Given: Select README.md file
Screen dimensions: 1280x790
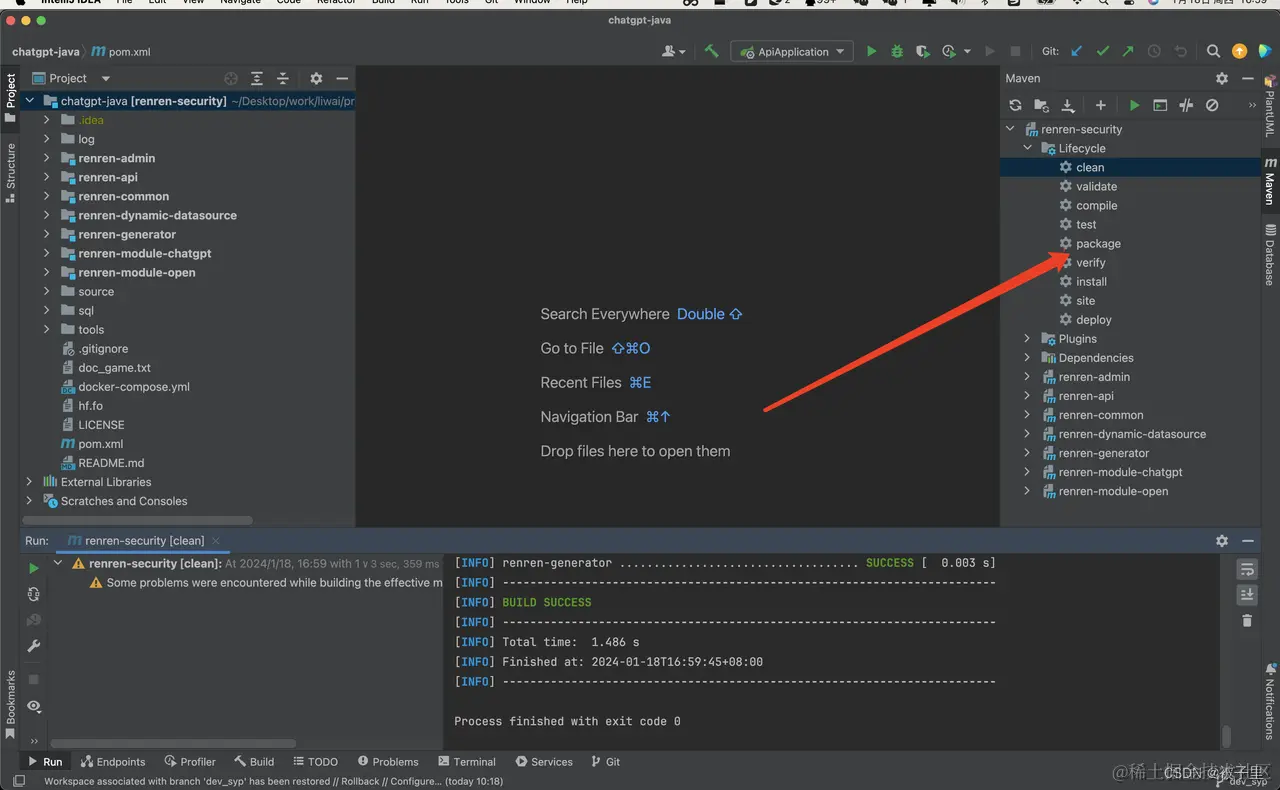Looking at the screenshot, I should [x=111, y=463].
